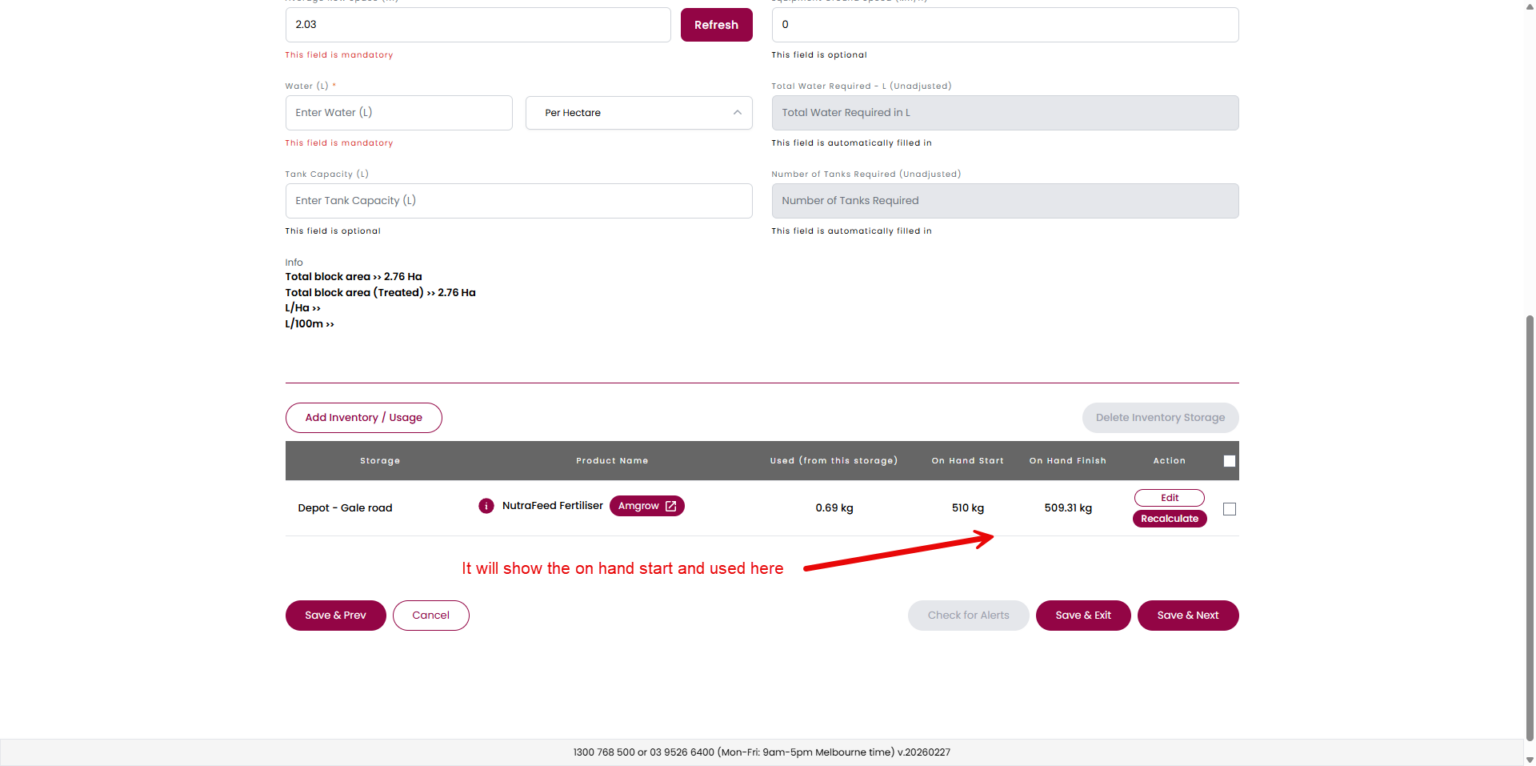
Task: Click the info icon beside NutraFeed Fertiliser
Action: 486,506
